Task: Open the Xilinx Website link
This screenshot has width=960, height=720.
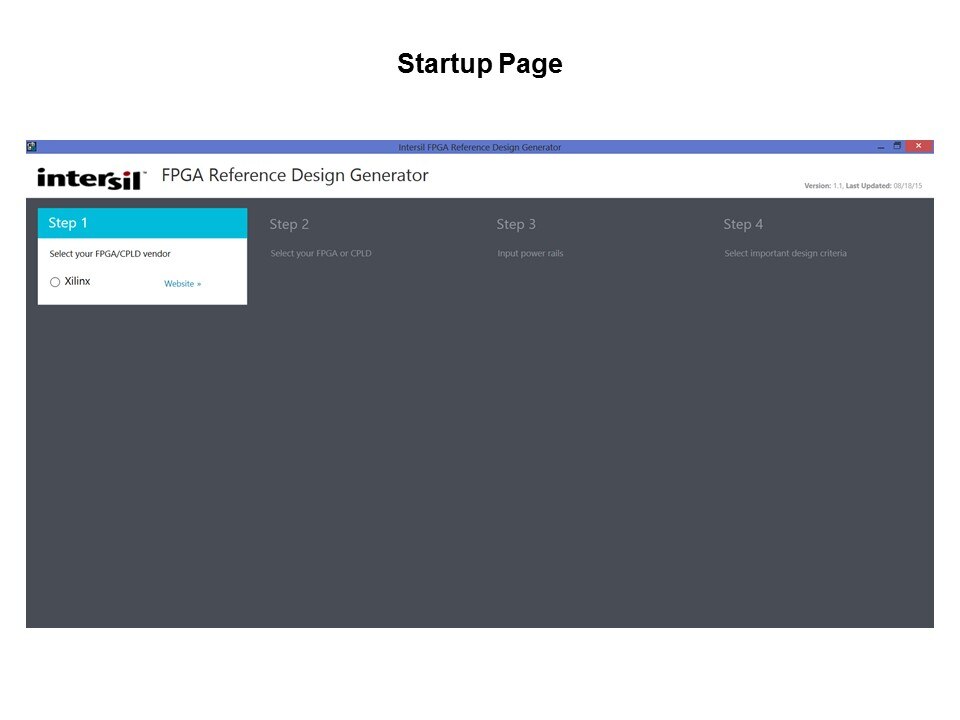Action: click(x=182, y=284)
